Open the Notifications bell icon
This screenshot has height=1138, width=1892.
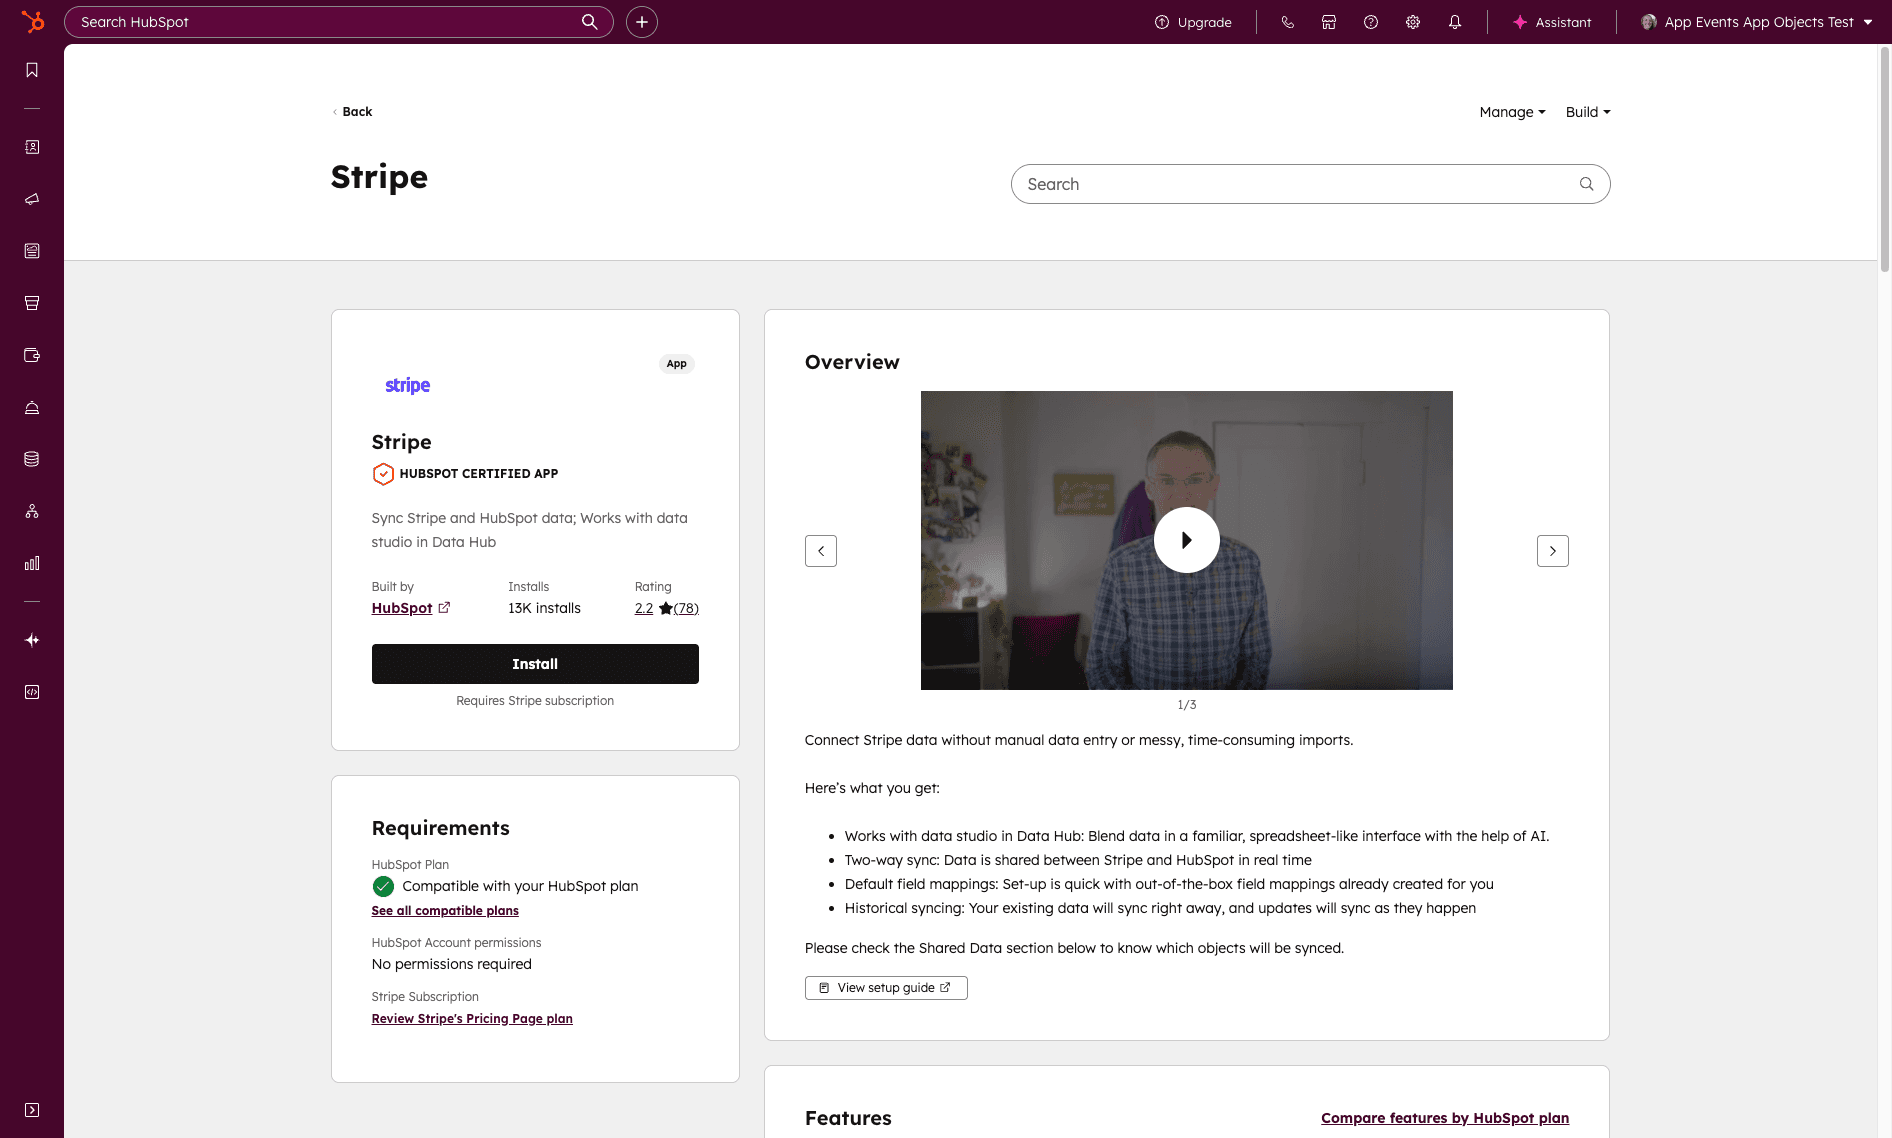tap(1455, 22)
